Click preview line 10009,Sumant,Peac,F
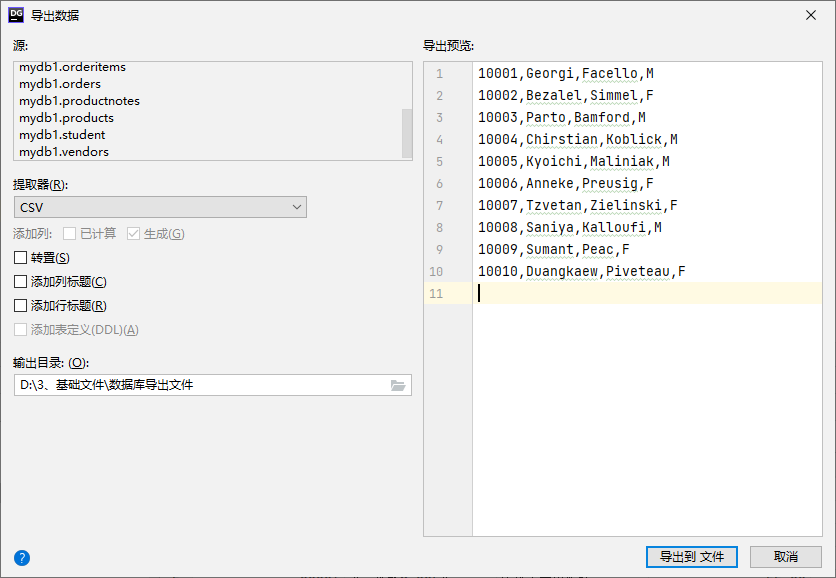Image resolution: width=836 pixels, height=578 pixels. pos(553,249)
